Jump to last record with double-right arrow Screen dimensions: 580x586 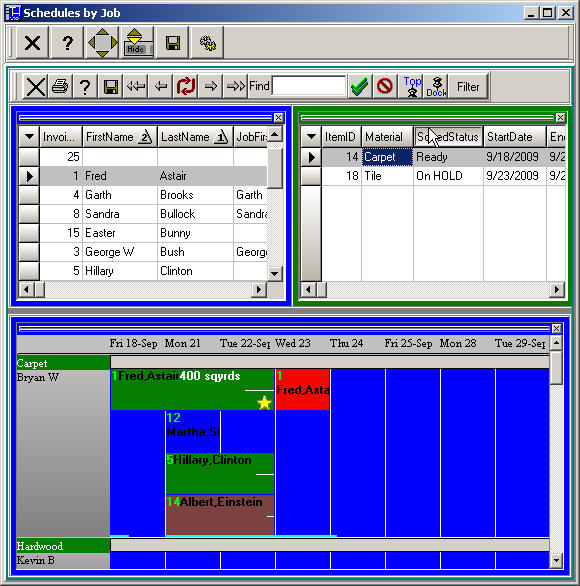(x=235, y=87)
